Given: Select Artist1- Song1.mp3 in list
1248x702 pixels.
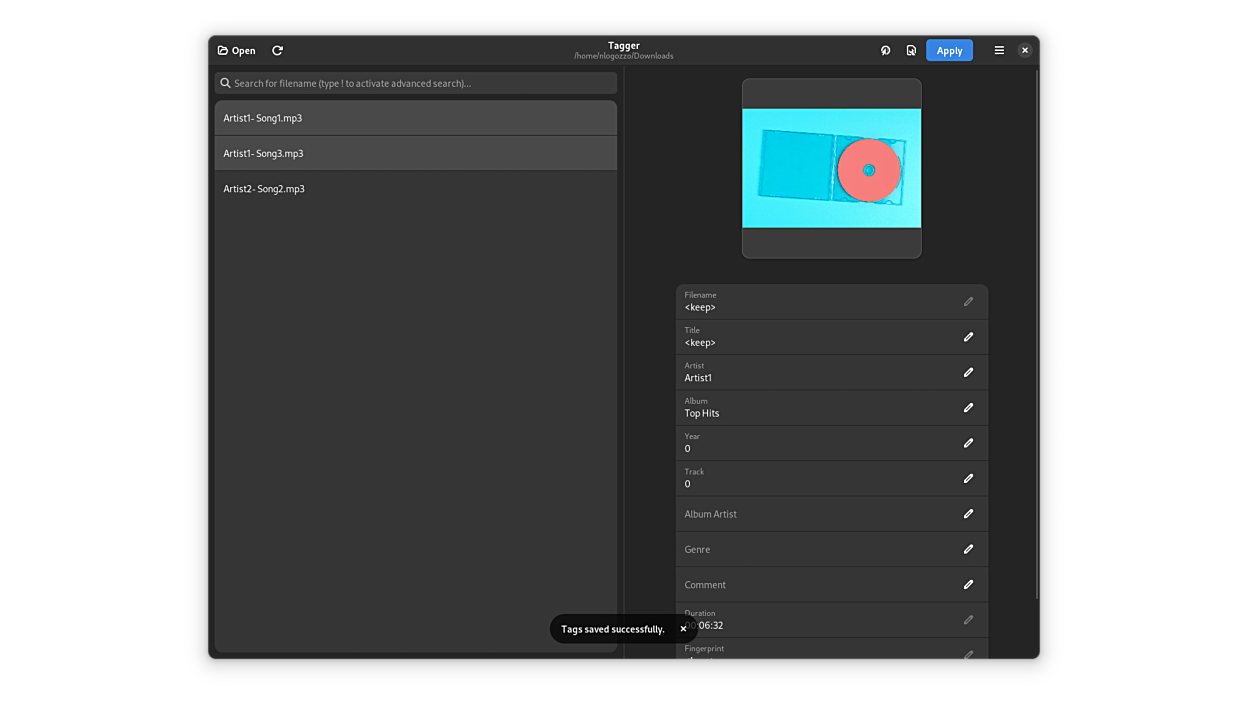Looking at the screenshot, I should [x=416, y=118].
